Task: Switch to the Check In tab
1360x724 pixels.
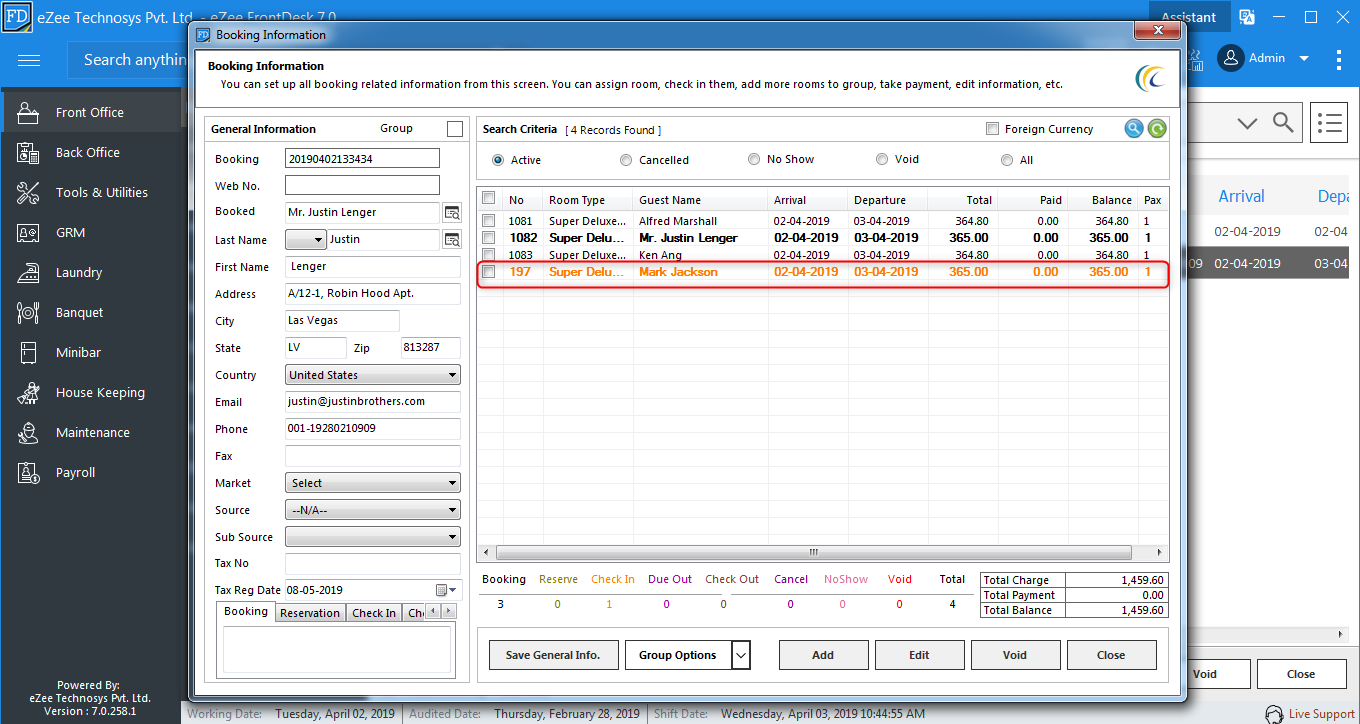Action: [x=374, y=613]
